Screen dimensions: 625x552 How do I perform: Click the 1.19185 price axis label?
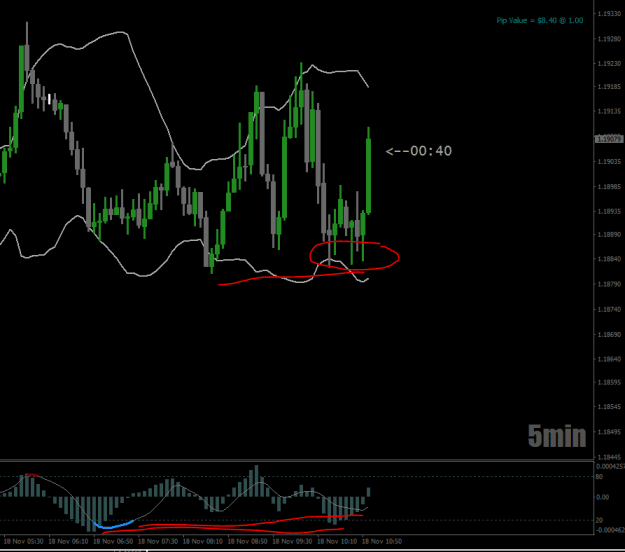609,86
